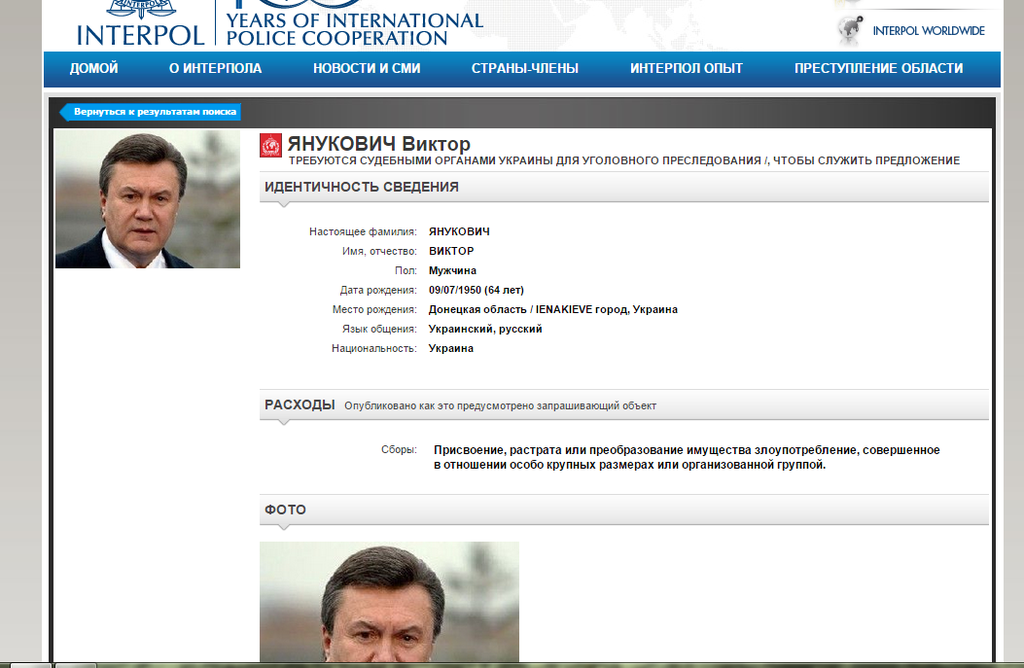Open the СТРАНЫ-ЧЛЕНЫ navigation item
1024x668 pixels.
pyautogui.click(x=525, y=69)
